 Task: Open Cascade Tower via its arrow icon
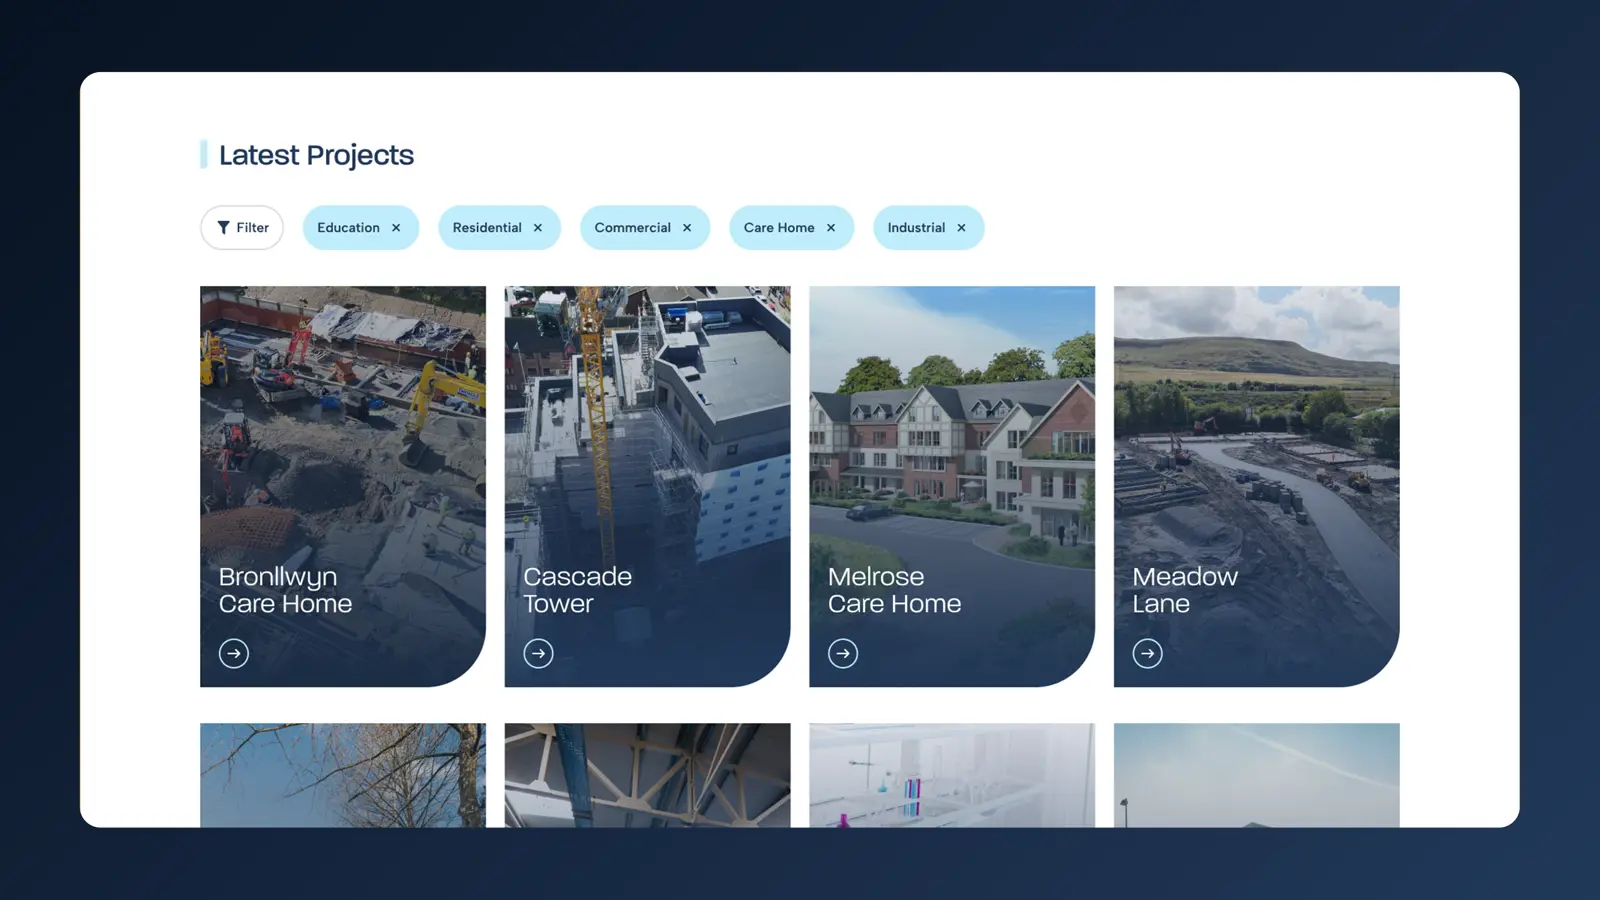pyautogui.click(x=538, y=653)
